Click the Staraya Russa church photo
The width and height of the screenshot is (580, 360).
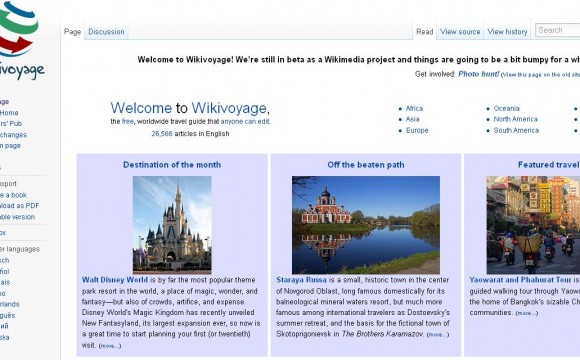point(366,225)
